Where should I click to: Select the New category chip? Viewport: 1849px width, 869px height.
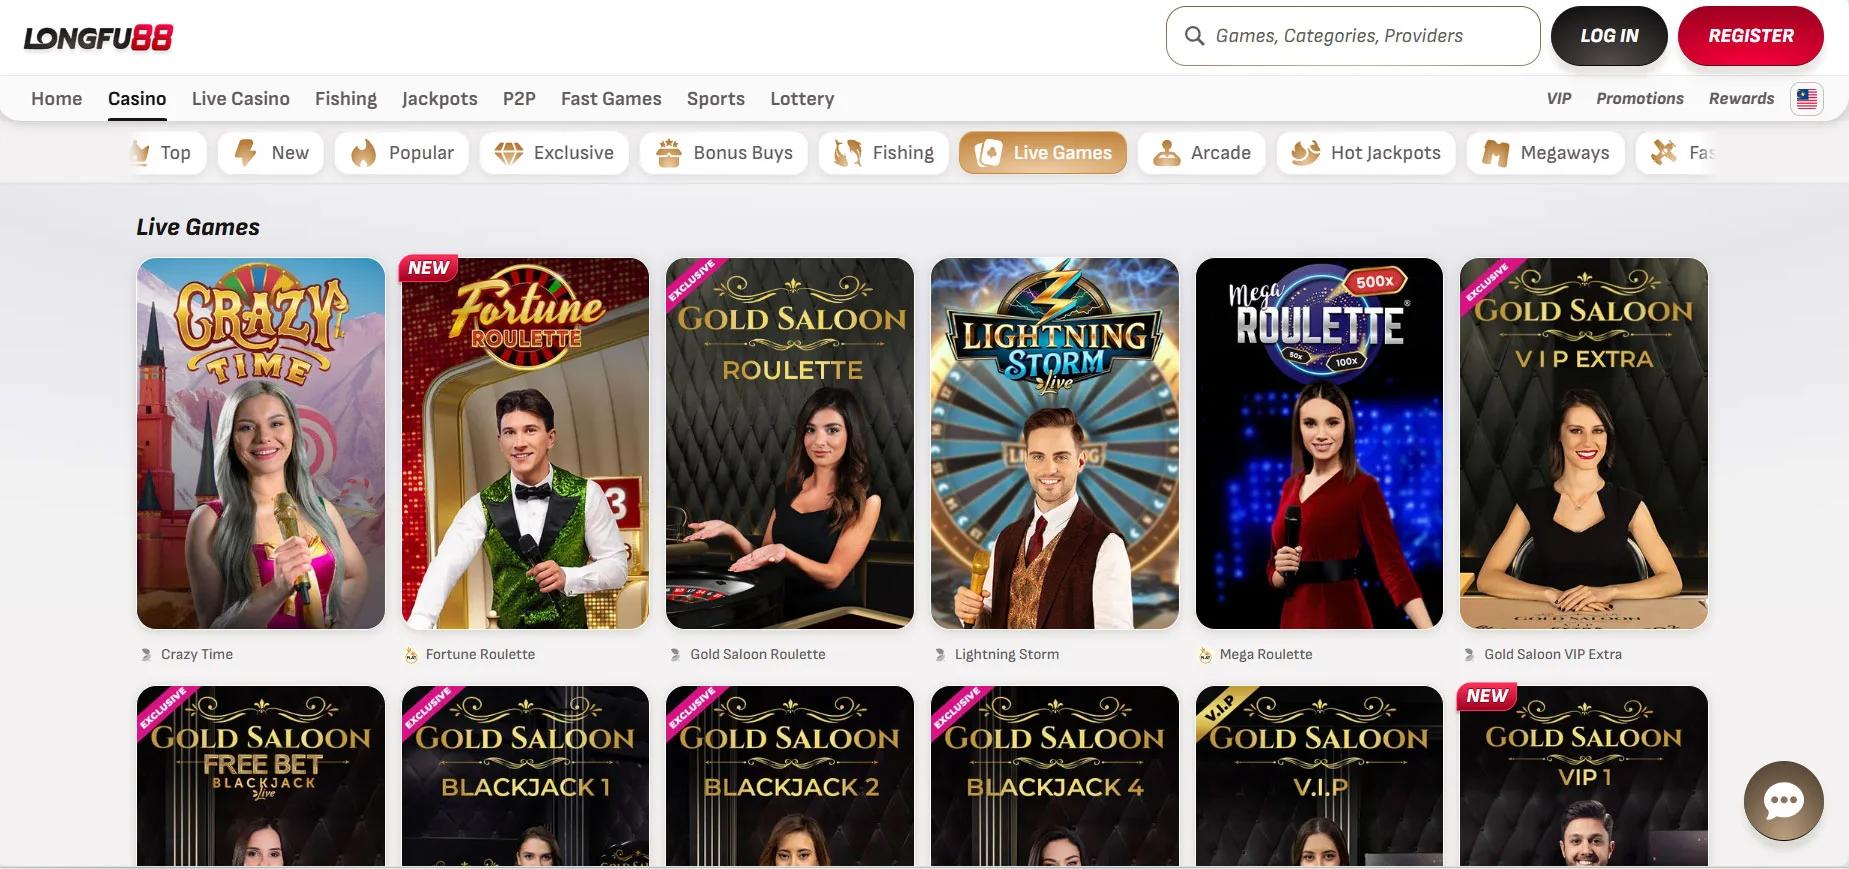pyautogui.click(x=270, y=153)
